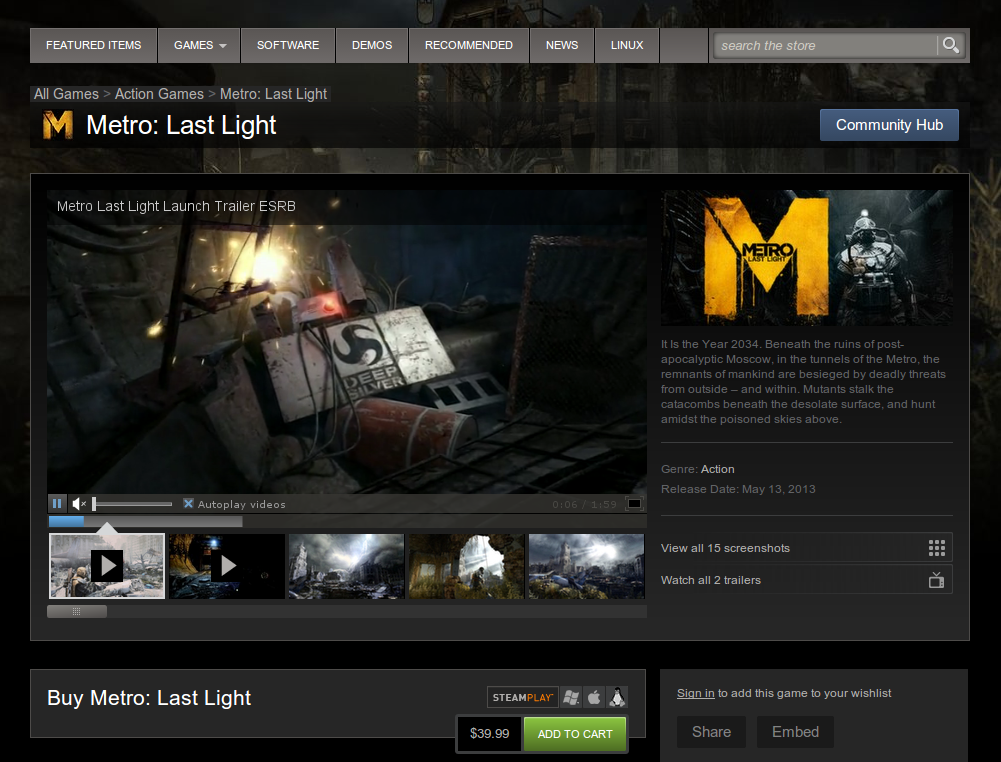Click the search magnifier icon
The width and height of the screenshot is (1001, 762).
[x=951, y=45]
